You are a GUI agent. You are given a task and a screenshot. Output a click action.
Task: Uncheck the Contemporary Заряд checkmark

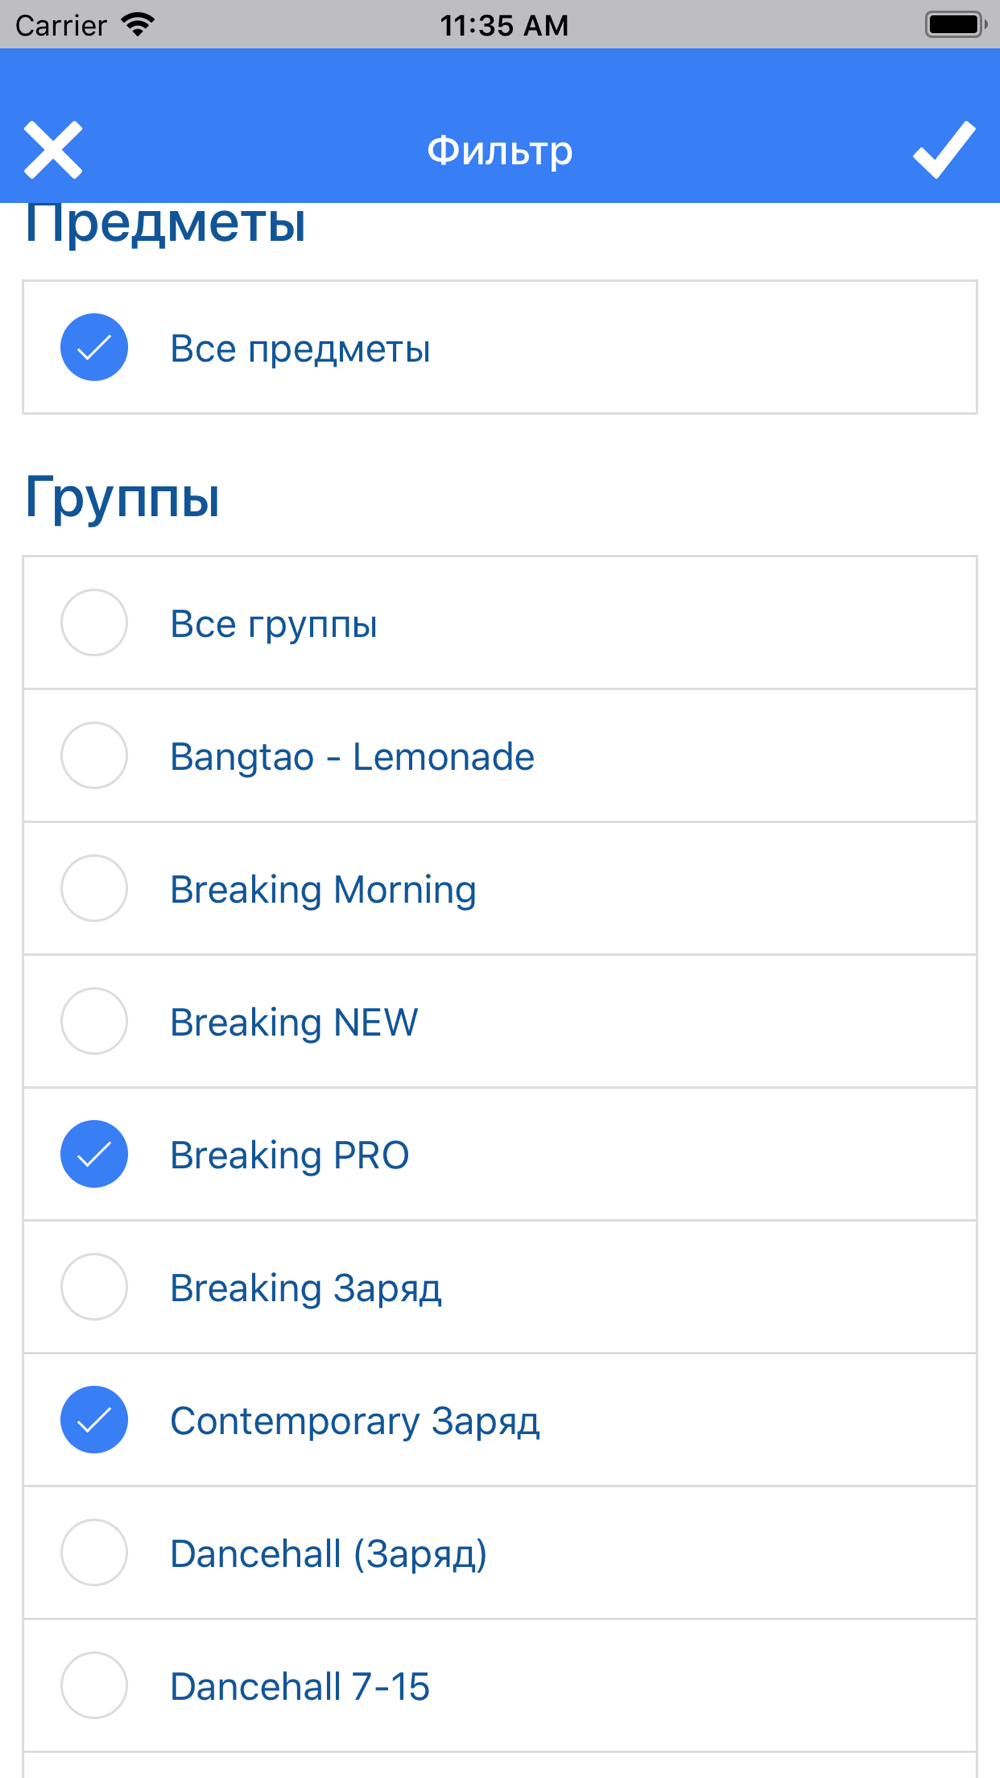tap(94, 1421)
